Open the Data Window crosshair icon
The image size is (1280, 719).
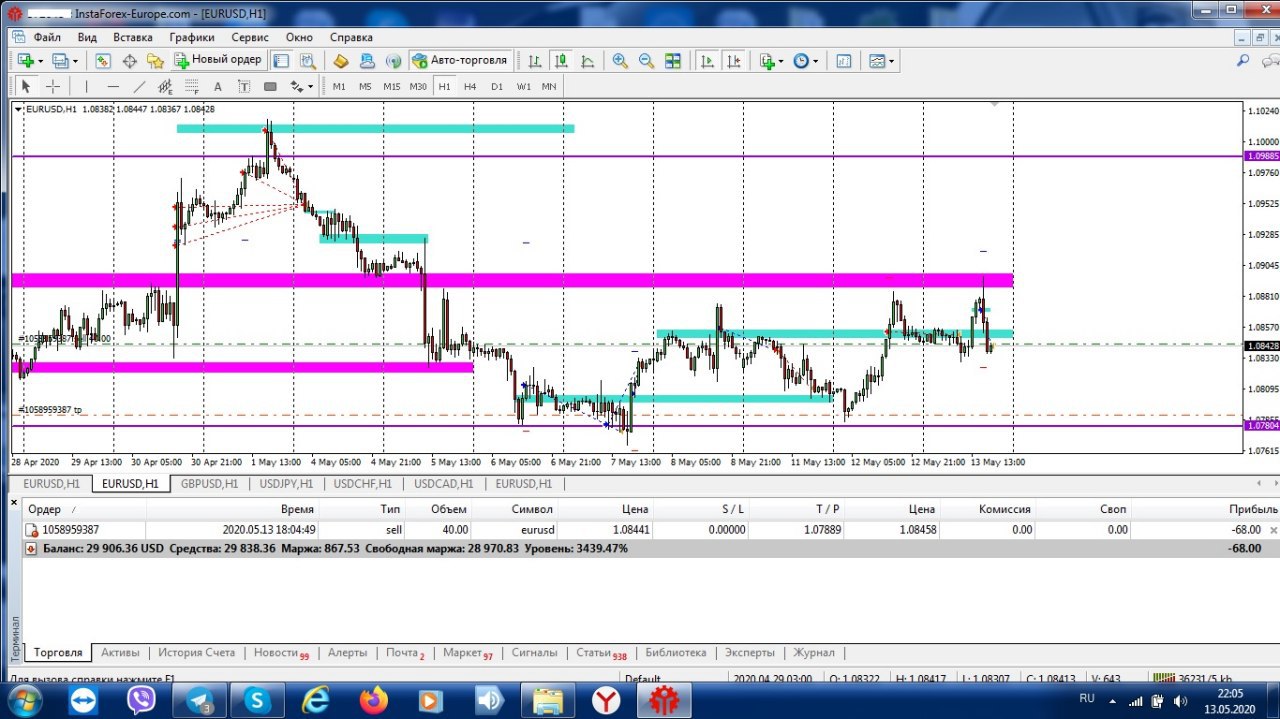pos(130,60)
